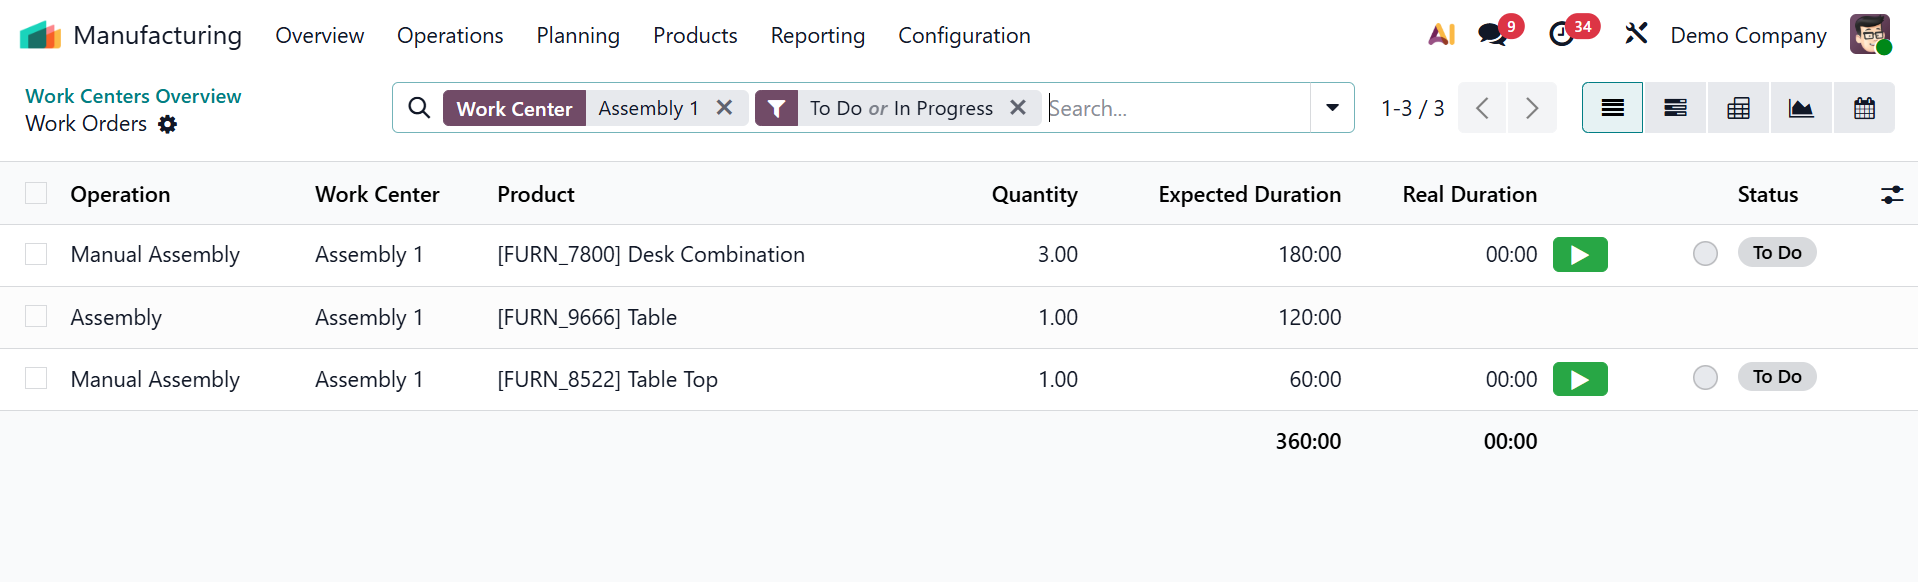Click the Search input field
The height and width of the screenshot is (582, 1918).
(1175, 108)
